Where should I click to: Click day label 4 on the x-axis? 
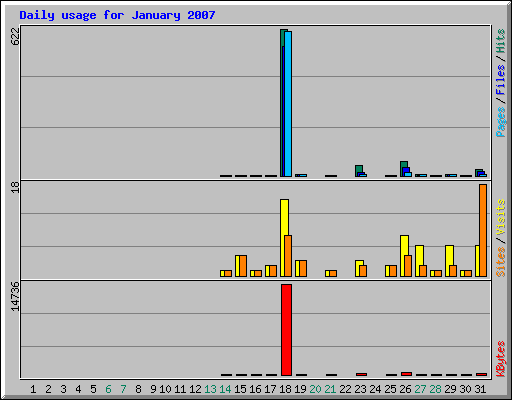click(78, 389)
